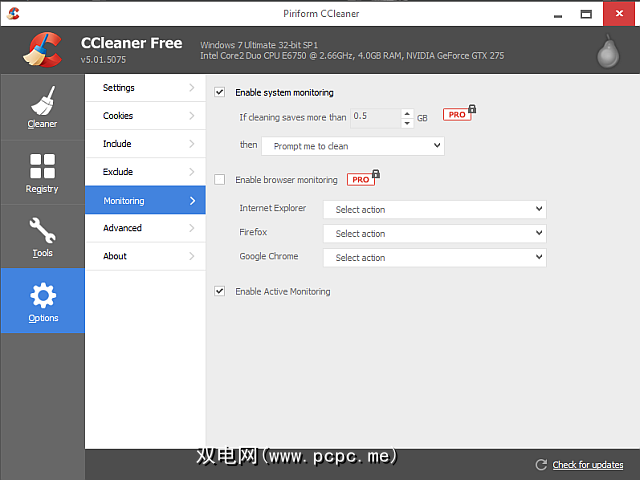Viewport: 640px width, 480px height.
Task: Open the Advanced options page
Action: click(x=145, y=228)
